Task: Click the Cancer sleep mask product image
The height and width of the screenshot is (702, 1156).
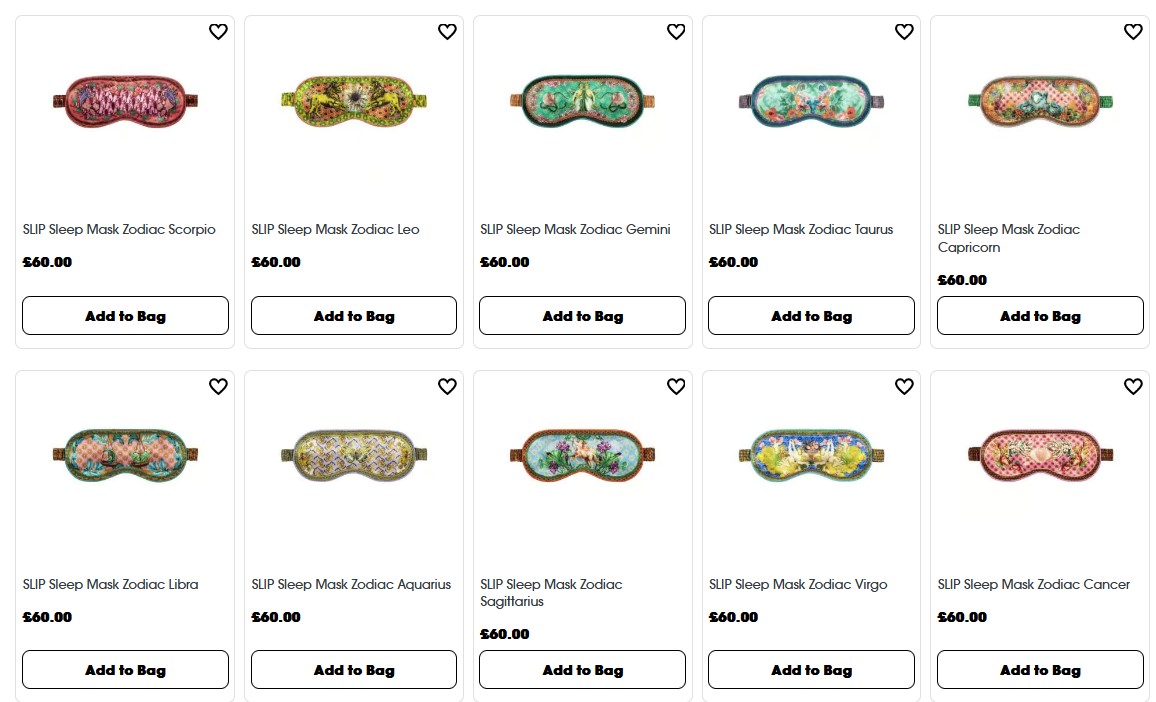Action: pos(1040,455)
